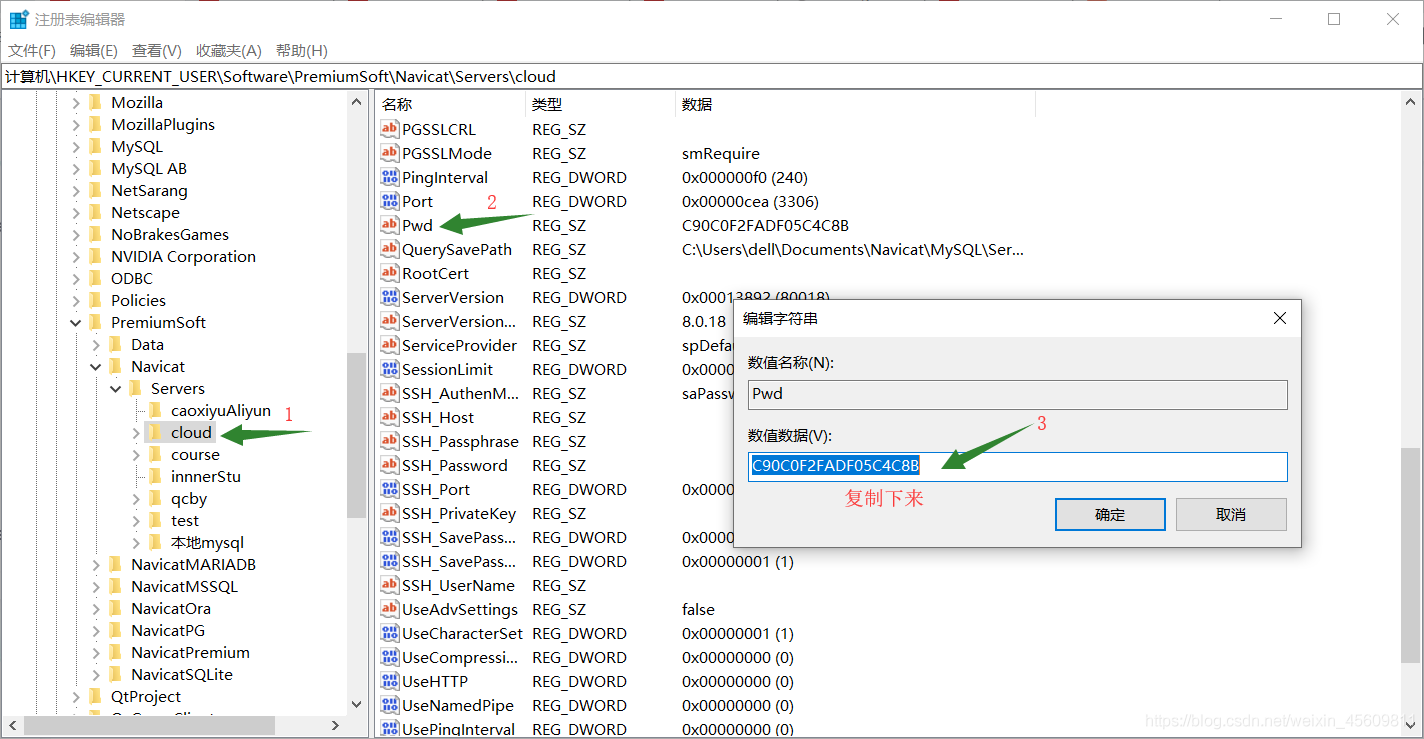
Task: Click the SSH_Passphrase string value icon
Action: (390, 441)
